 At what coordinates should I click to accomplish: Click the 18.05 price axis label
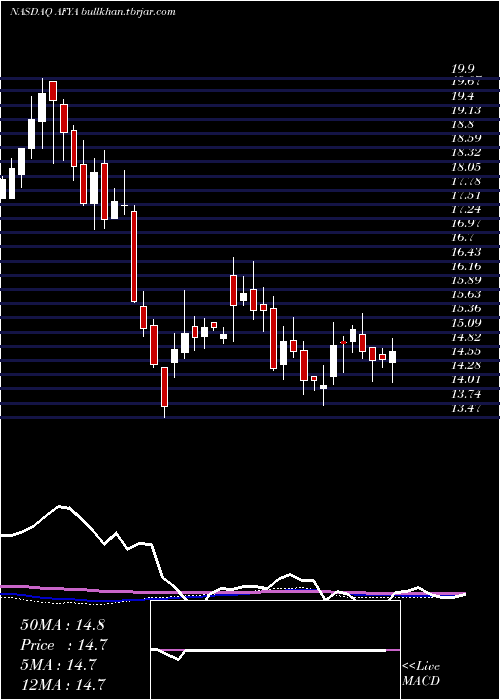(466, 167)
